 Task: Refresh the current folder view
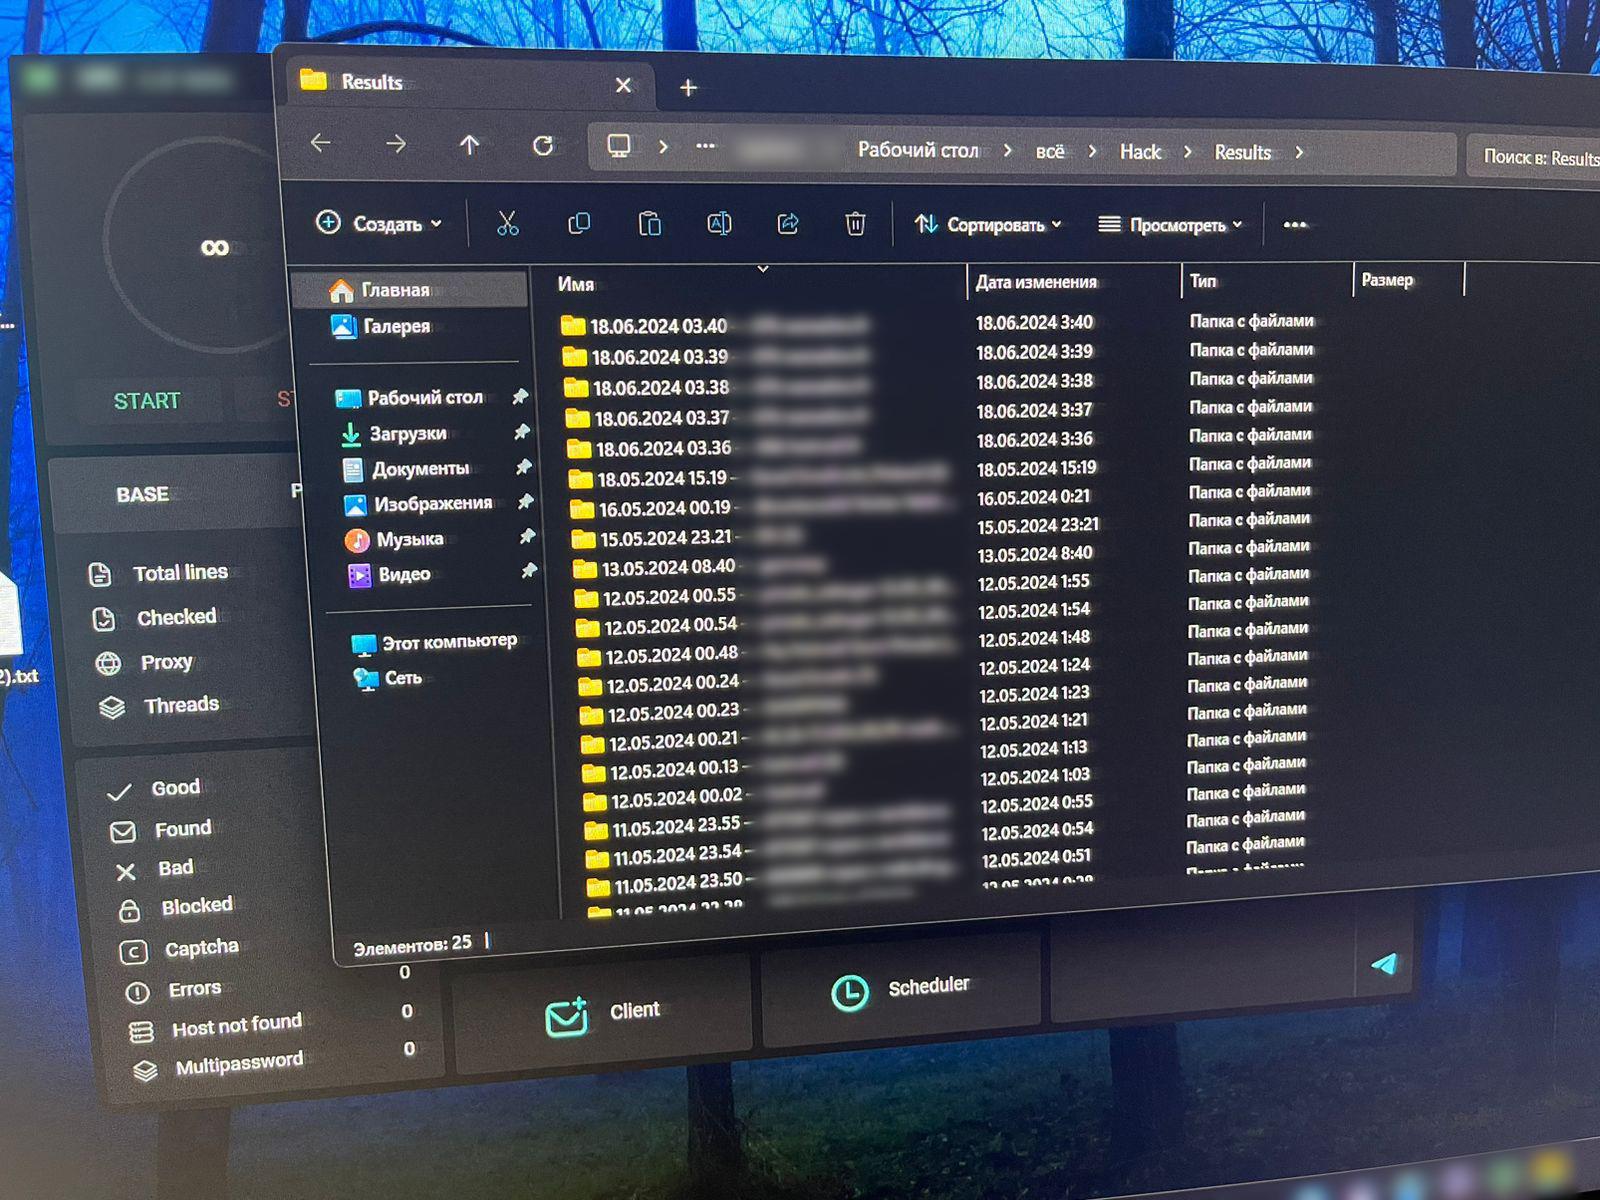tap(543, 146)
